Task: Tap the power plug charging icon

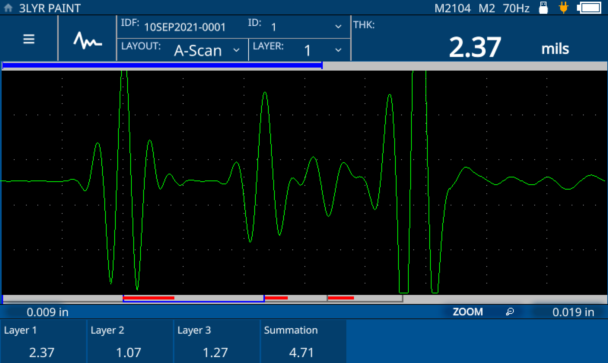Action: (564, 7)
